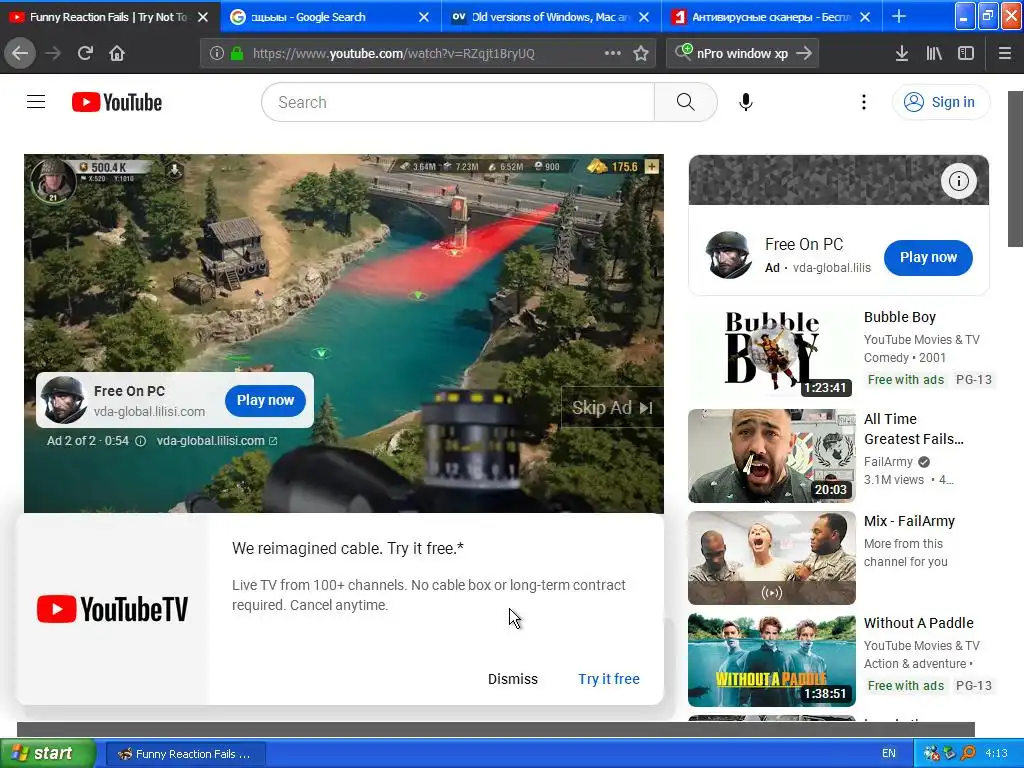Go back with the browser back arrow
The height and width of the screenshot is (768, 1024).
(x=20, y=53)
